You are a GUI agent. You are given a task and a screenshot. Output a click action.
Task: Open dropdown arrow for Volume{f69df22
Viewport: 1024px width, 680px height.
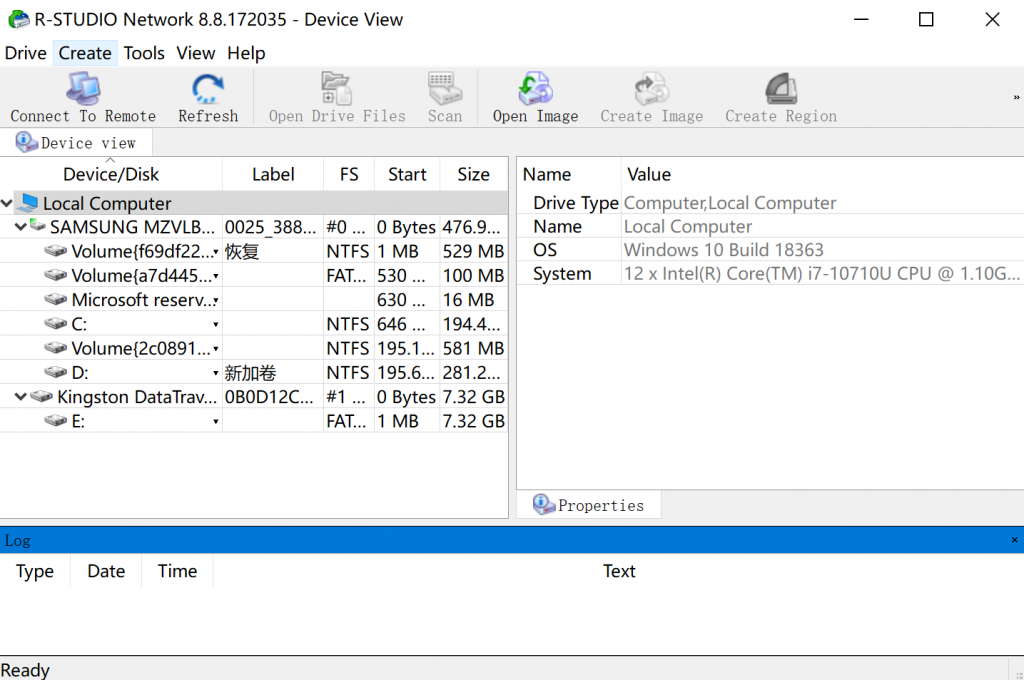216,251
